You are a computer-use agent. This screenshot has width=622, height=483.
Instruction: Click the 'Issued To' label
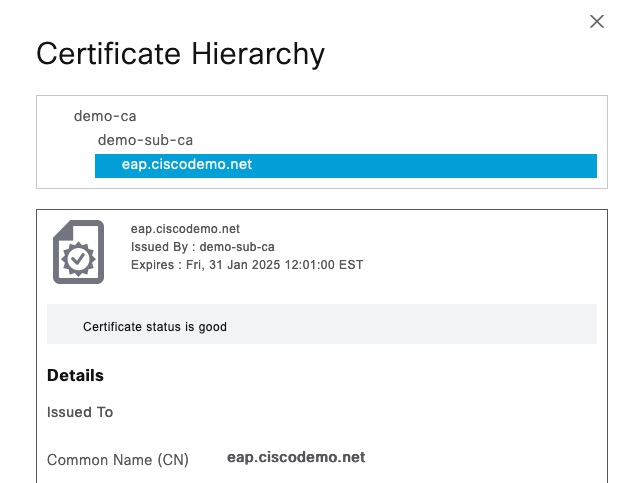coord(80,412)
